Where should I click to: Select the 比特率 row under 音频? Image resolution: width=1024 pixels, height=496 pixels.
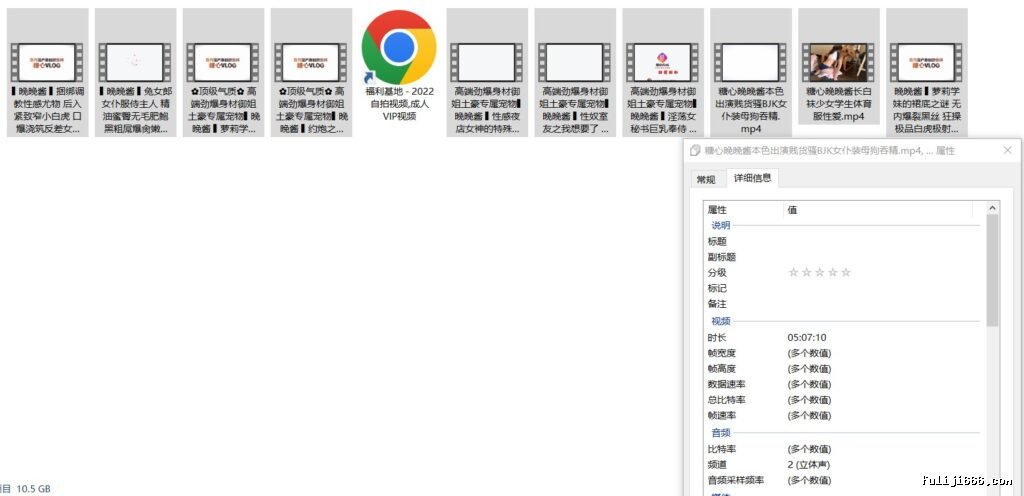pyautogui.click(x=842, y=449)
